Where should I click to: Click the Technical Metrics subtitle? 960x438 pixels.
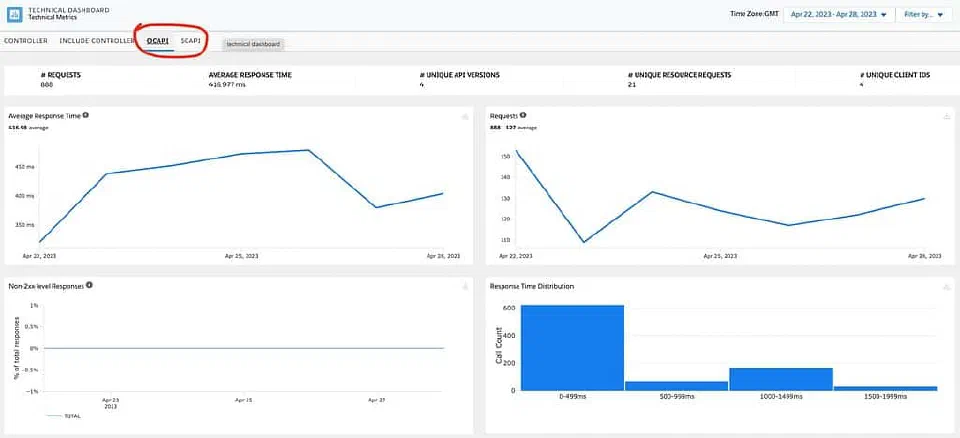point(53,18)
